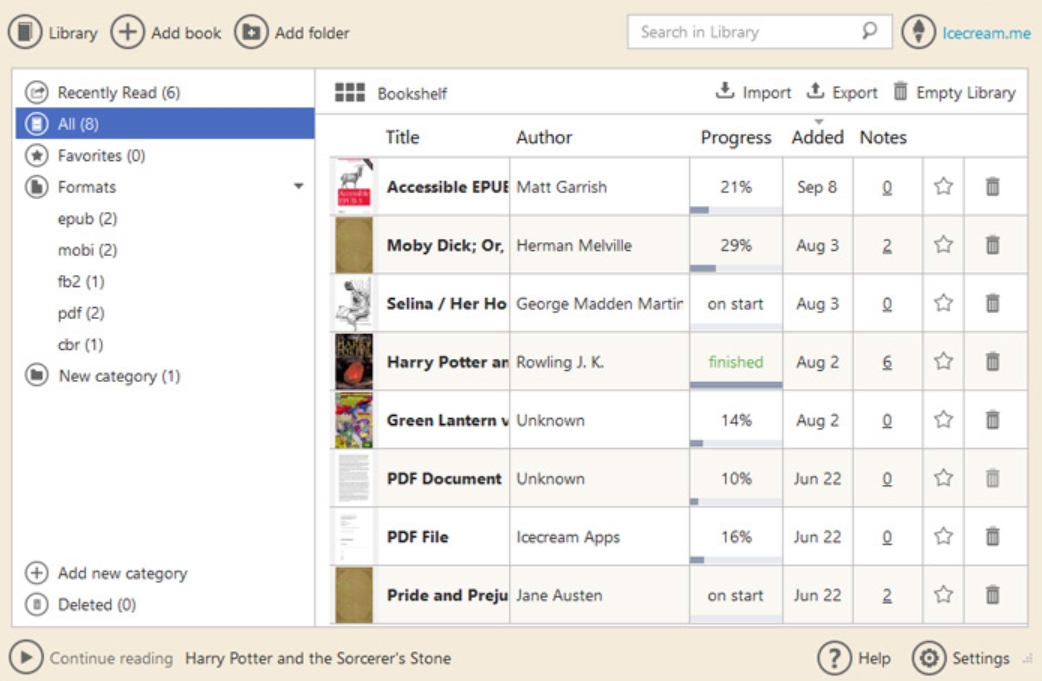Click Harry Potter finished progress bar
This screenshot has height=681, width=1042.
pos(736,385)
